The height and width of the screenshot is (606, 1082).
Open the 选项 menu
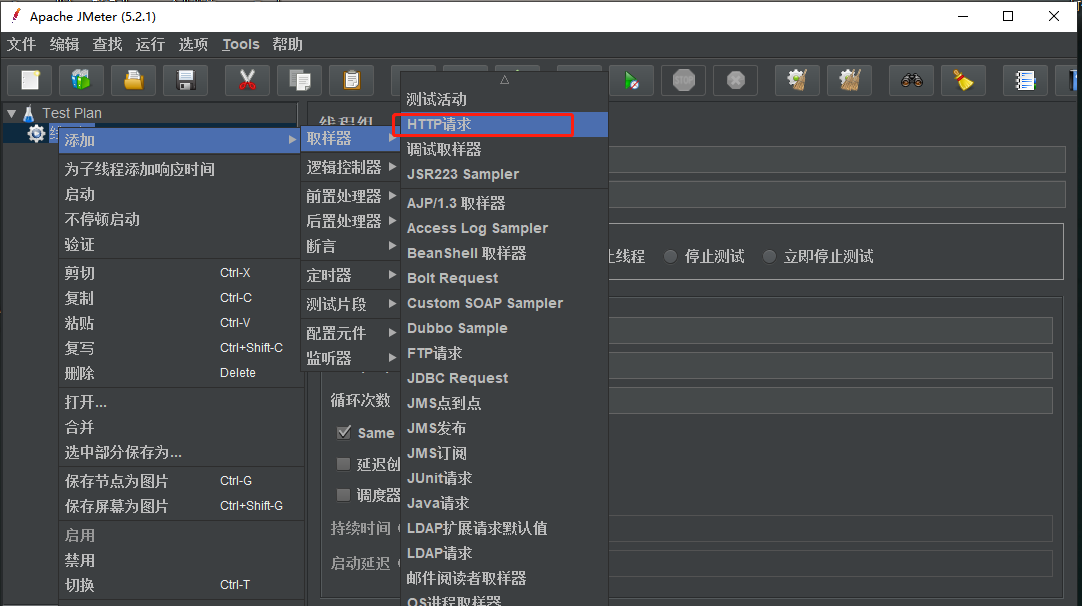click(x=193, y=44)
